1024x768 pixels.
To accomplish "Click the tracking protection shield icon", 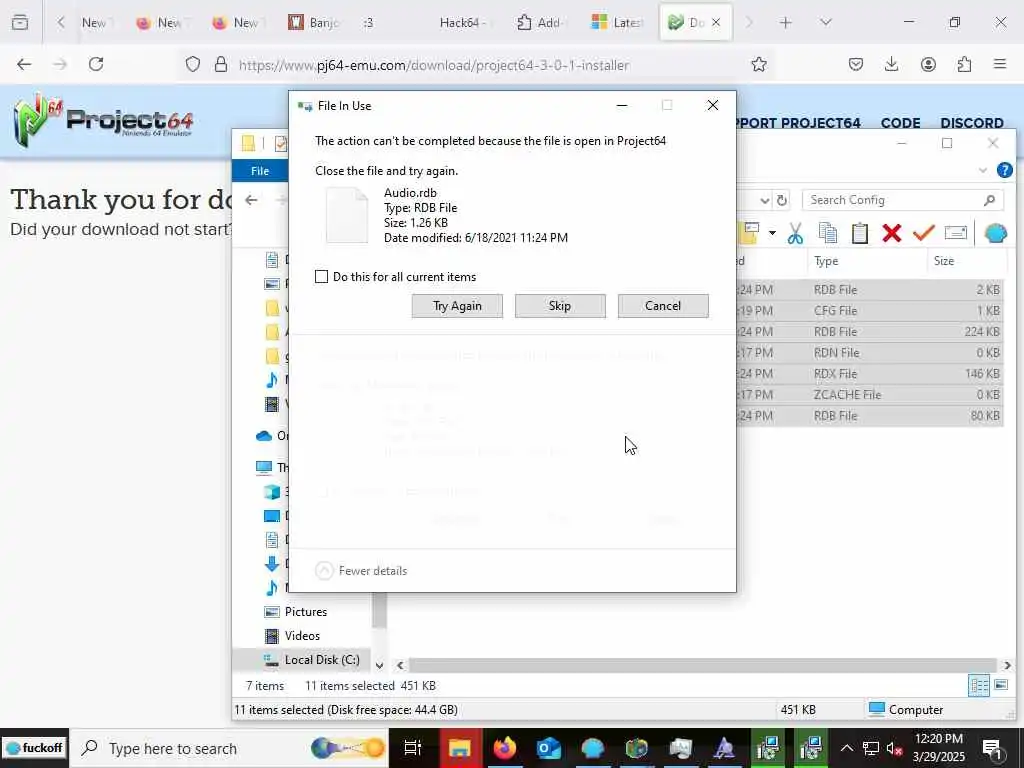I will 193,64.
